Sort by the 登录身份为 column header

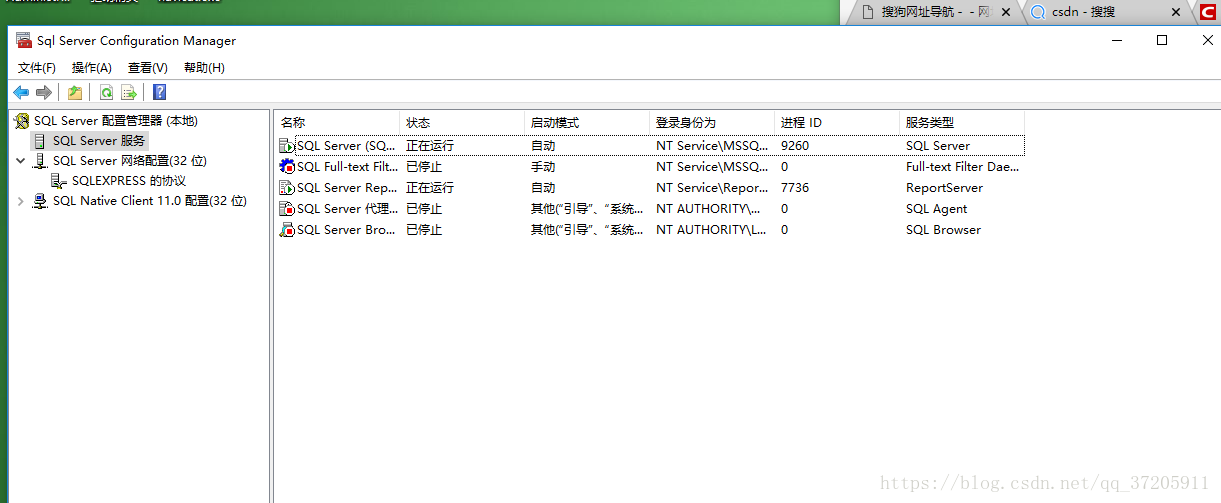pyautogui.click(x=711, y=122)
